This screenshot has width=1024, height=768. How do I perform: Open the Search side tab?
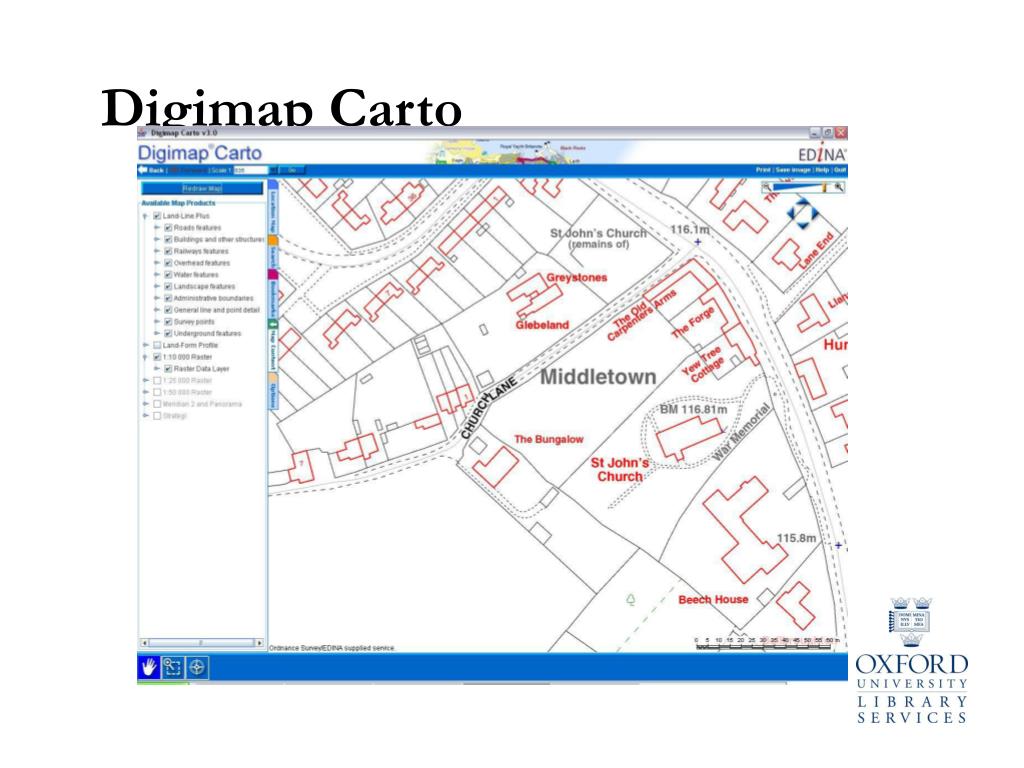pyautogui.click(x=273, y=252)
